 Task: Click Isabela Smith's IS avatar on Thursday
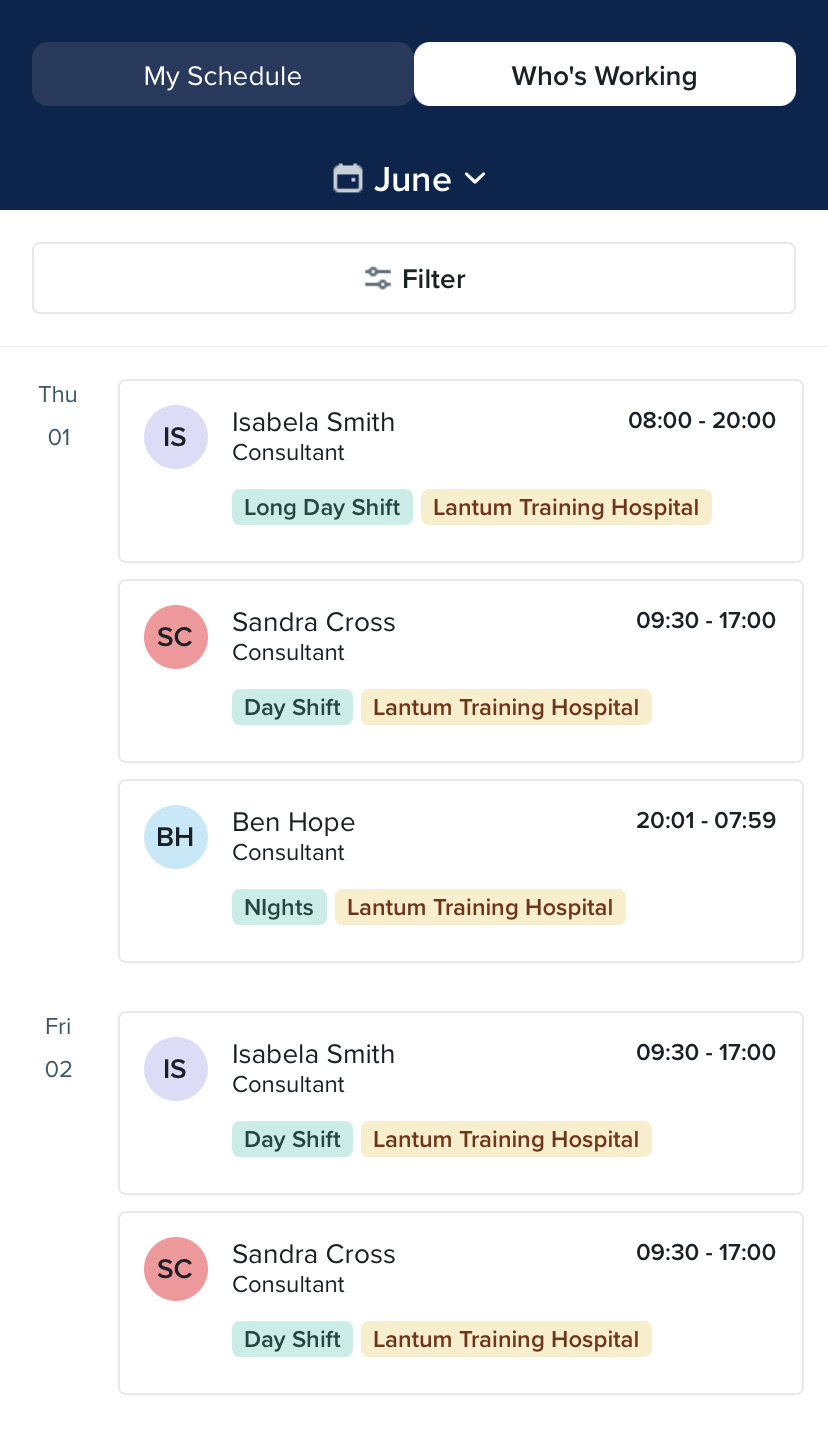click(x=175, y=437)
